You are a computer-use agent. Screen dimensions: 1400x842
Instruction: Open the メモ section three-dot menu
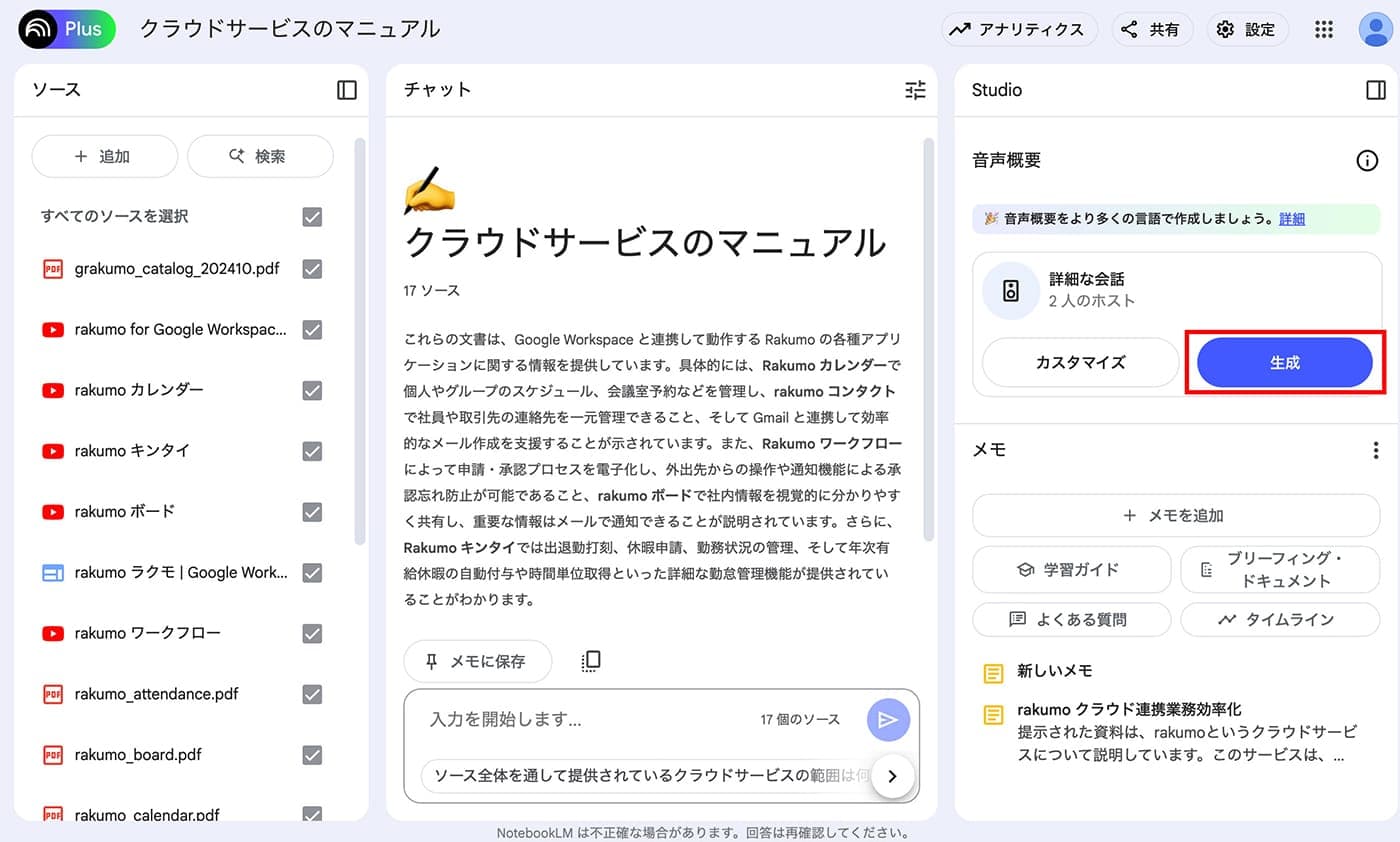coord(1376,450)
